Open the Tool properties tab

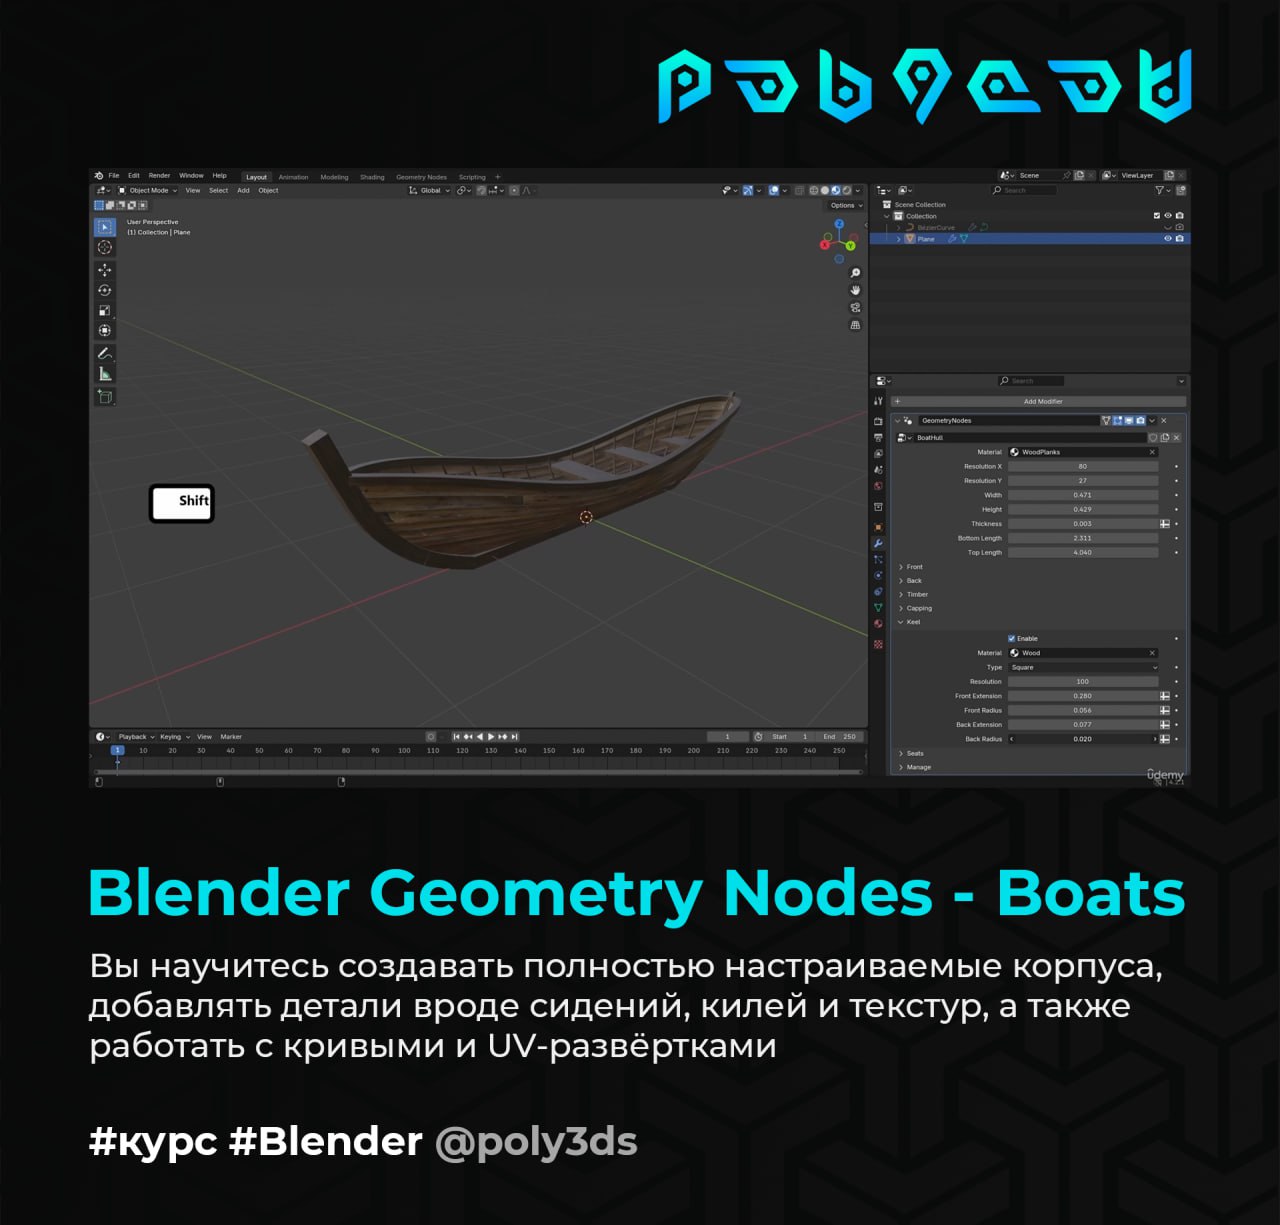[x=878, y=401]
